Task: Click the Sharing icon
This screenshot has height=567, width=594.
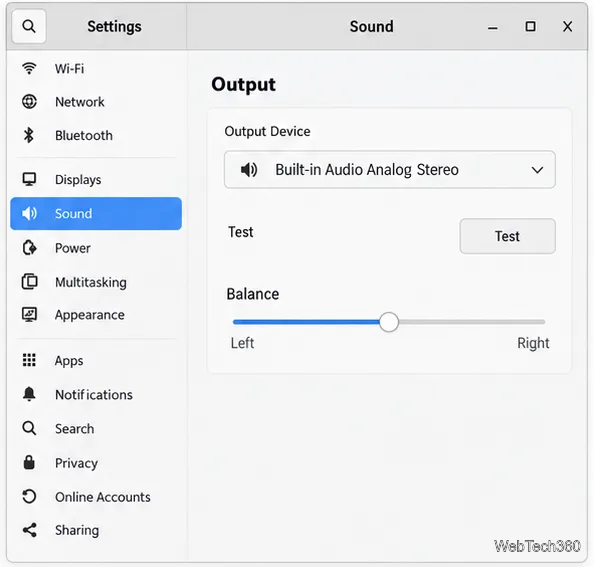Action: (29, 530)
